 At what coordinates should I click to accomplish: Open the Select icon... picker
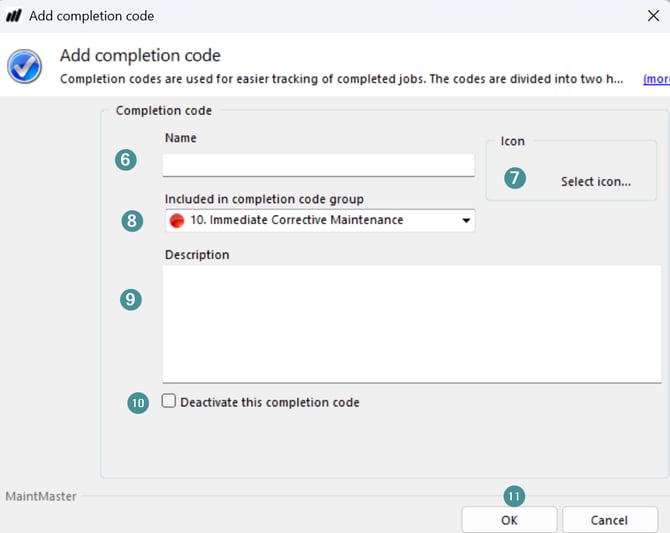(x=596, y=182)
